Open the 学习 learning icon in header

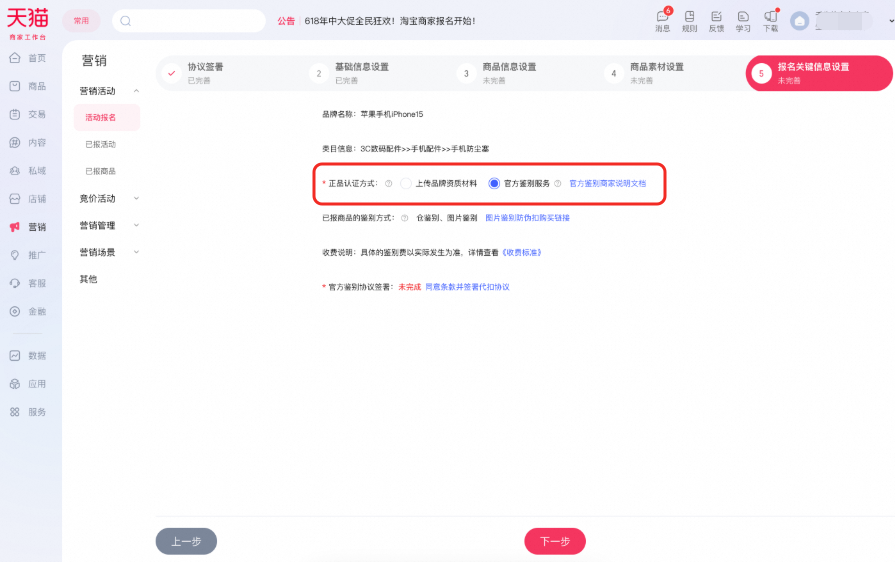(x=743, y=17)
